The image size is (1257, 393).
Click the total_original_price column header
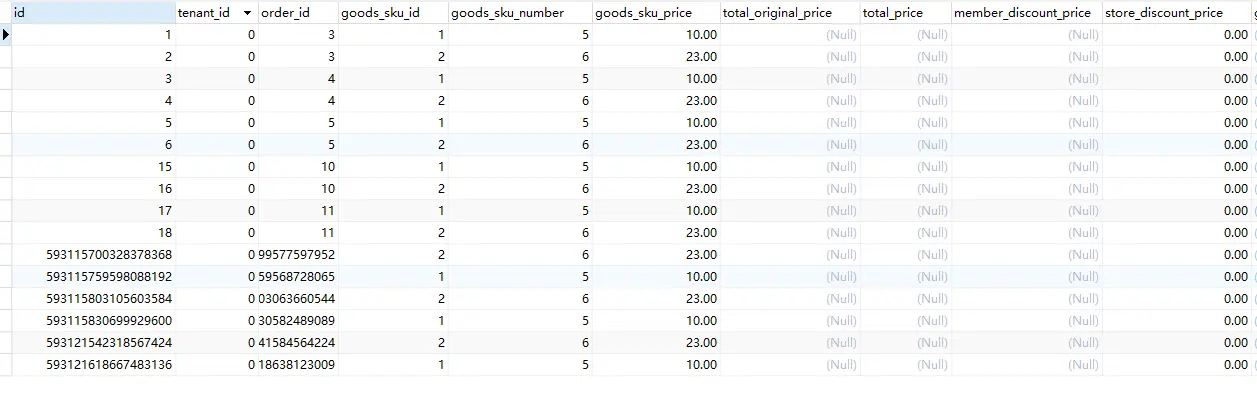tap(791, 13)
